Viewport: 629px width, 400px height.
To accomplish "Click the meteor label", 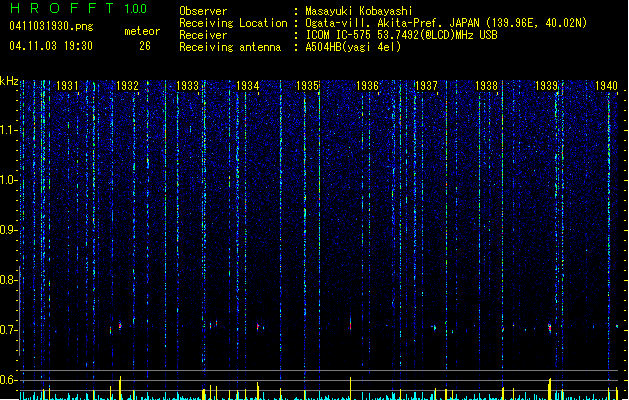I will click(x=142, y=31).
